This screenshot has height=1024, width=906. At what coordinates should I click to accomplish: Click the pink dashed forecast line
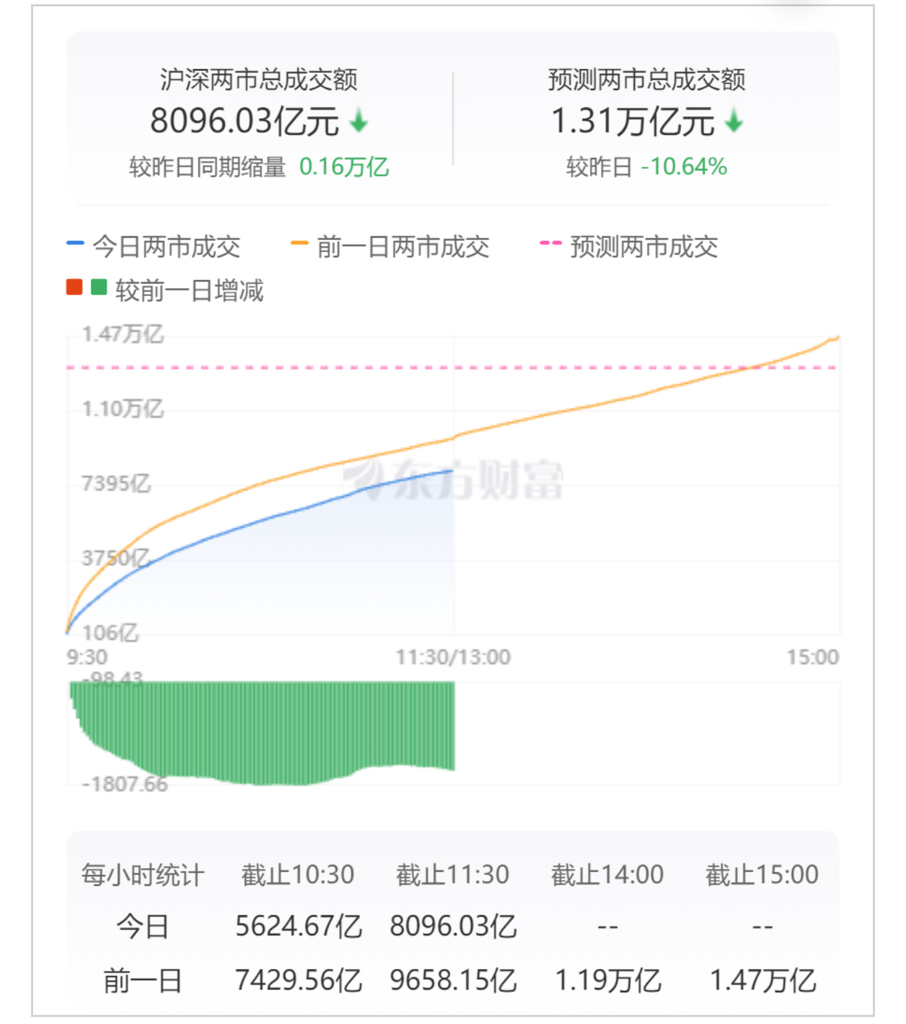click(x=453, y=368)
